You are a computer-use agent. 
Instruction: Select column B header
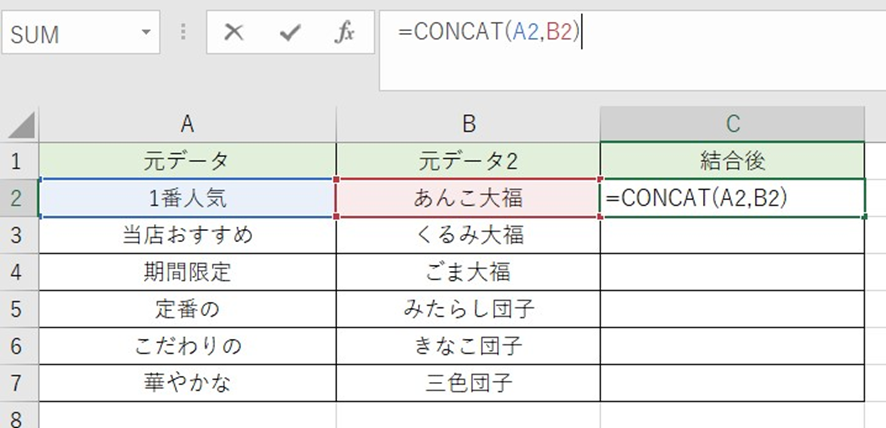468,124
